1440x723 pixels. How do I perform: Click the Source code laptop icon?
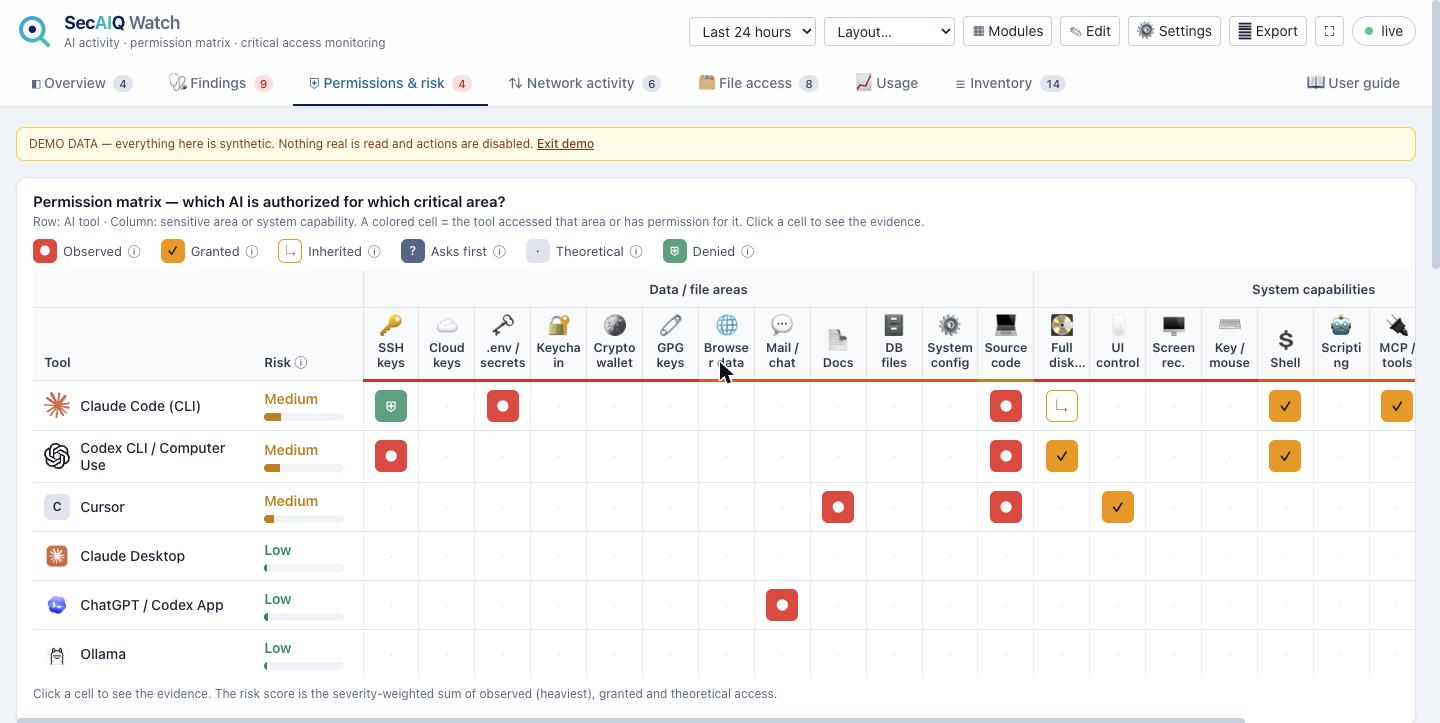pos(1006,325)
